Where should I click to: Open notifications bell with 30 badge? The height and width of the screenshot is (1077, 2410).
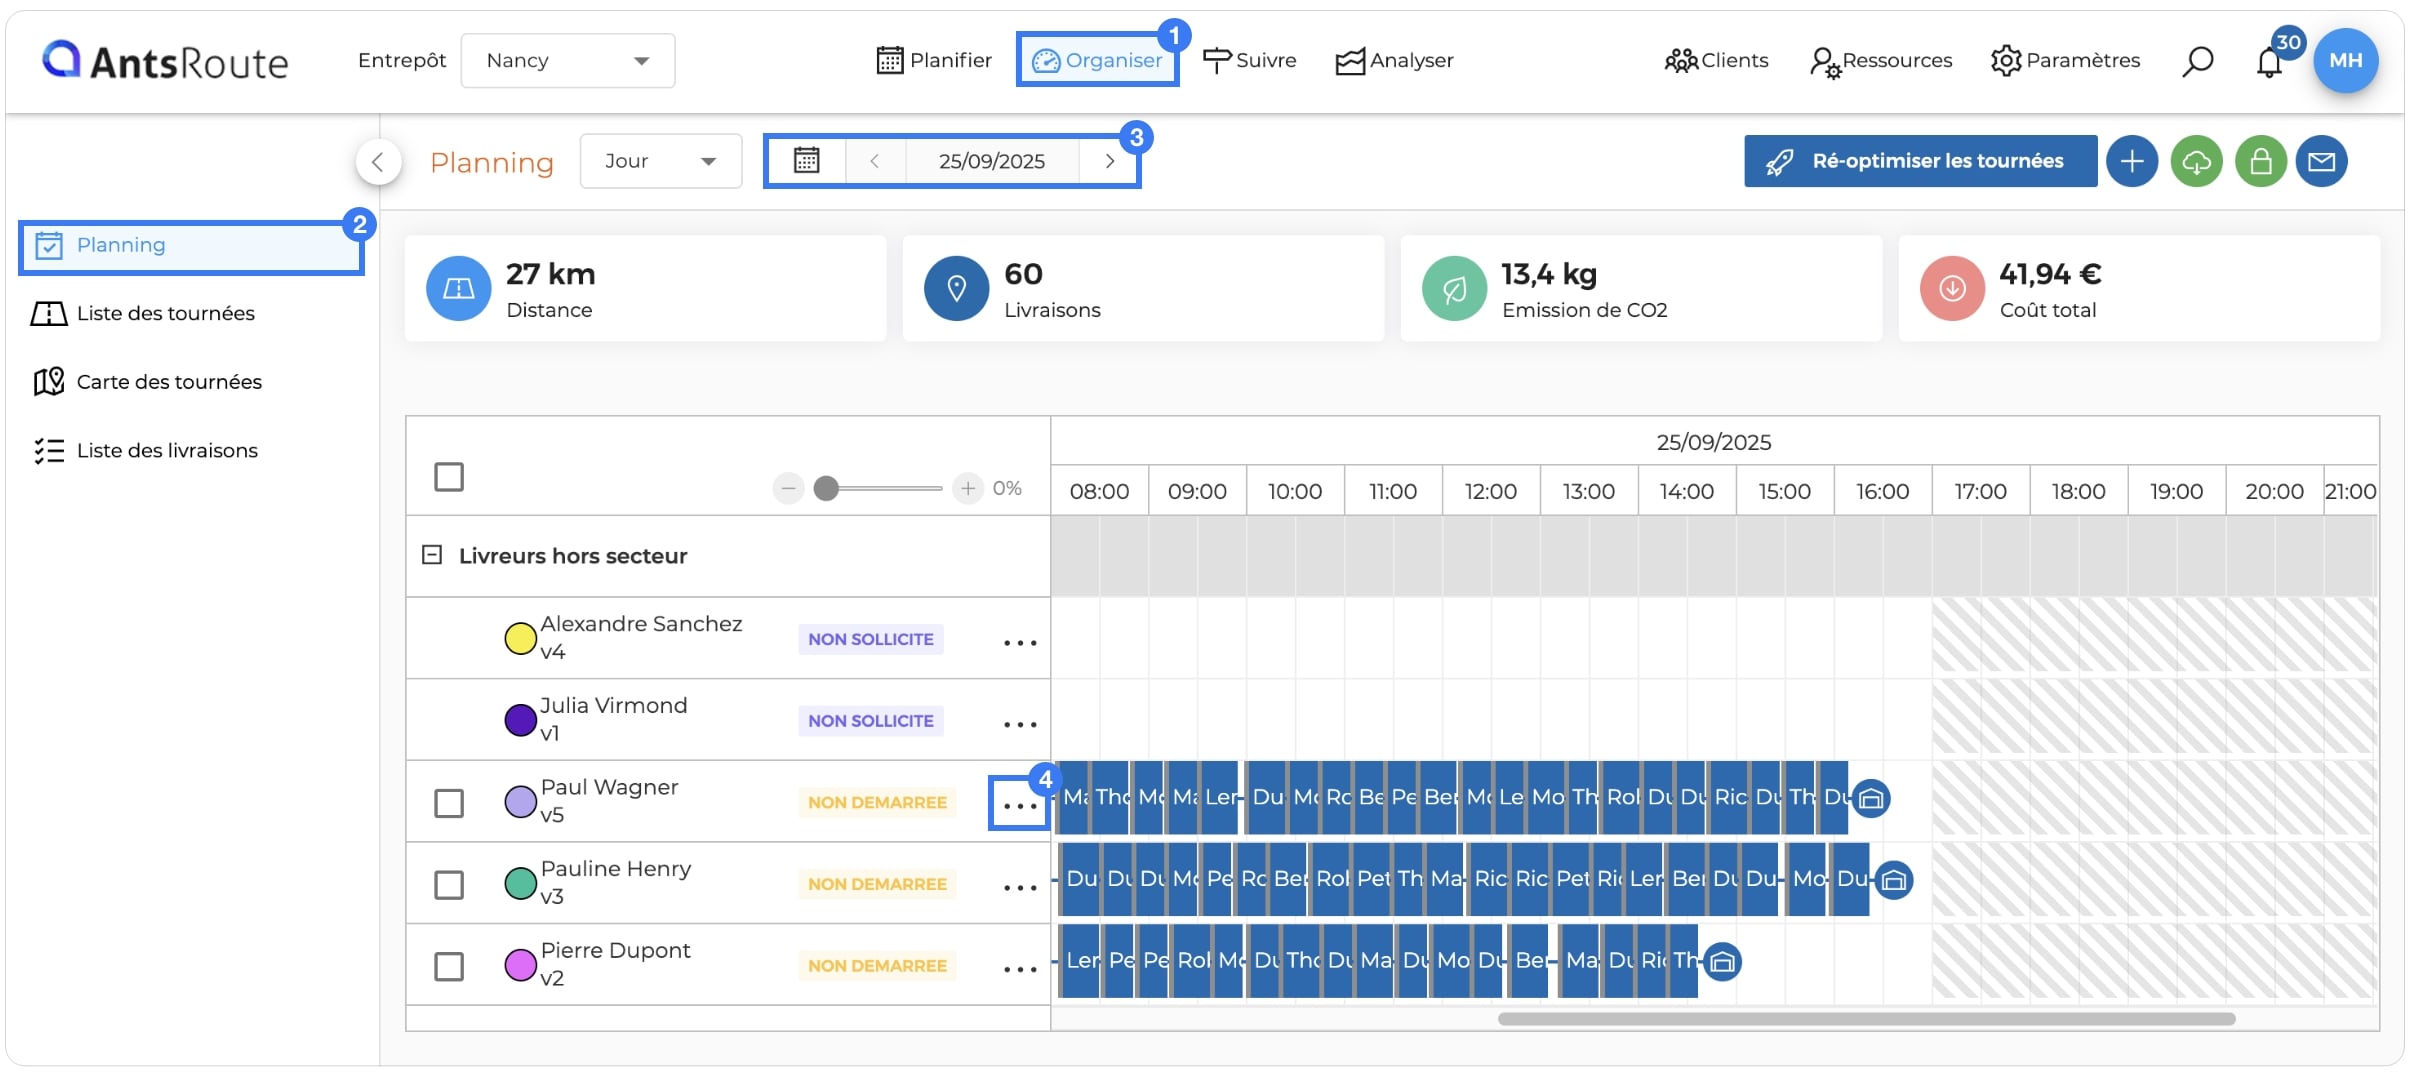[2270, 62]
